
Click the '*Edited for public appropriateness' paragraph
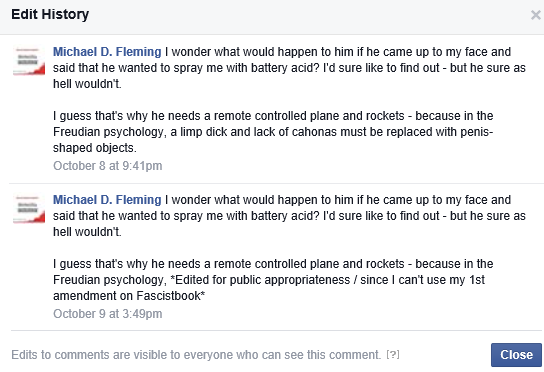[x=273, y=280]
